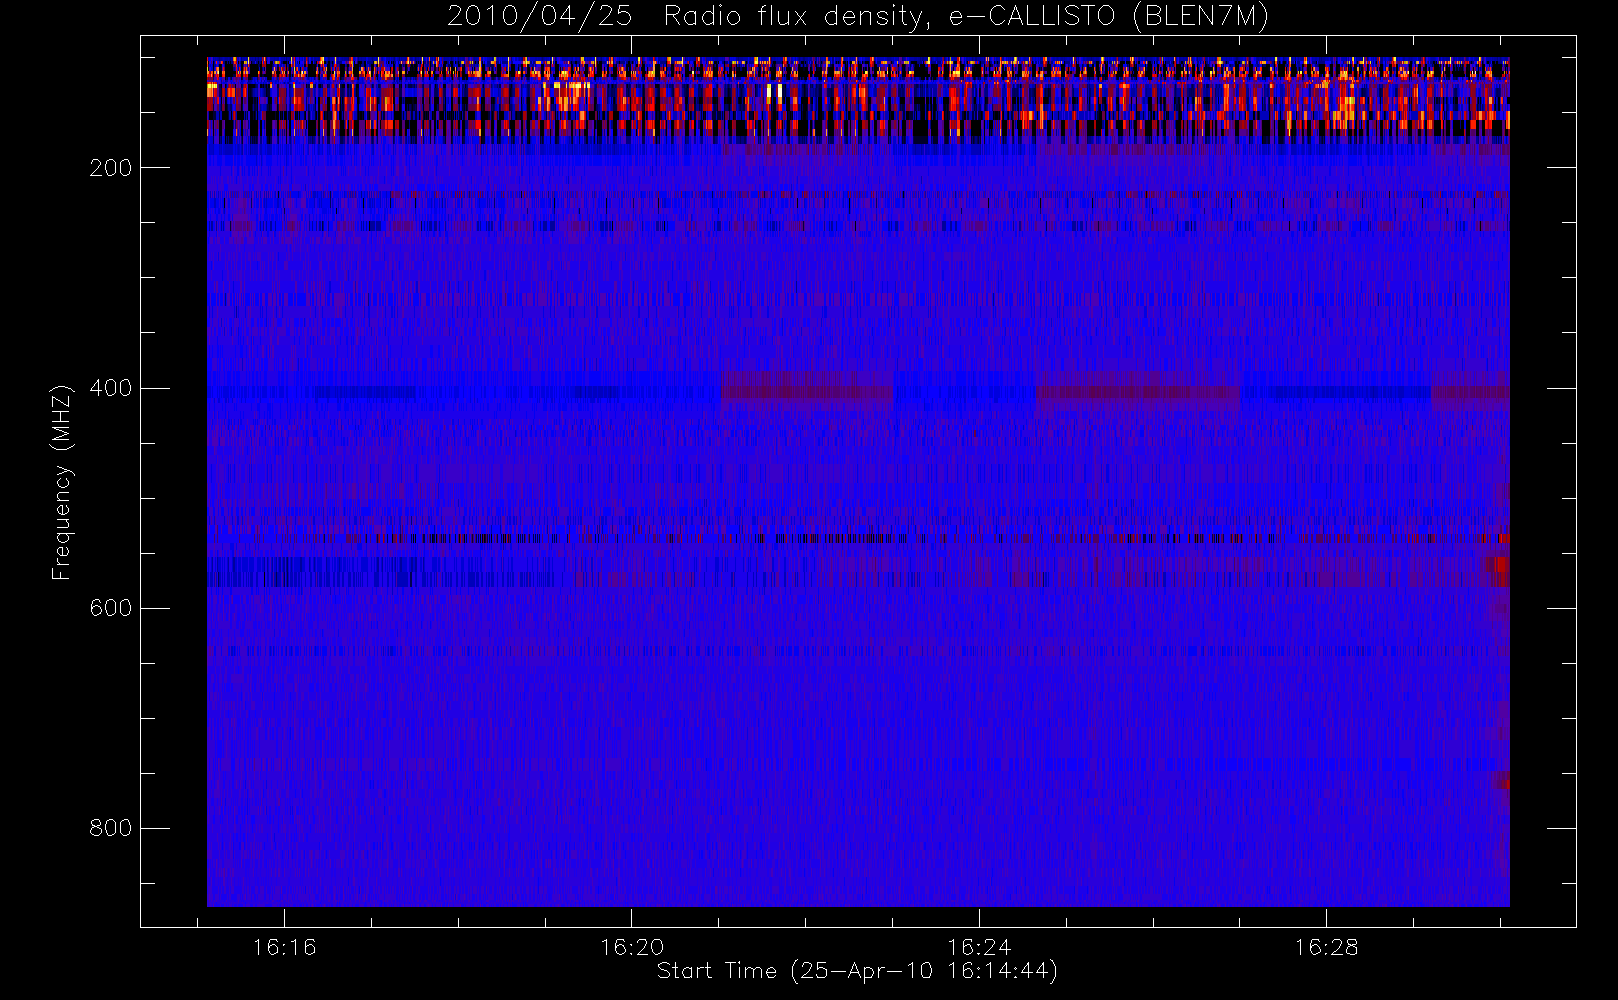Click the 16:28 time tick label
Image resolution: width=1618 pixels, height=1000 pixels.
click(x=1326, y=947)
